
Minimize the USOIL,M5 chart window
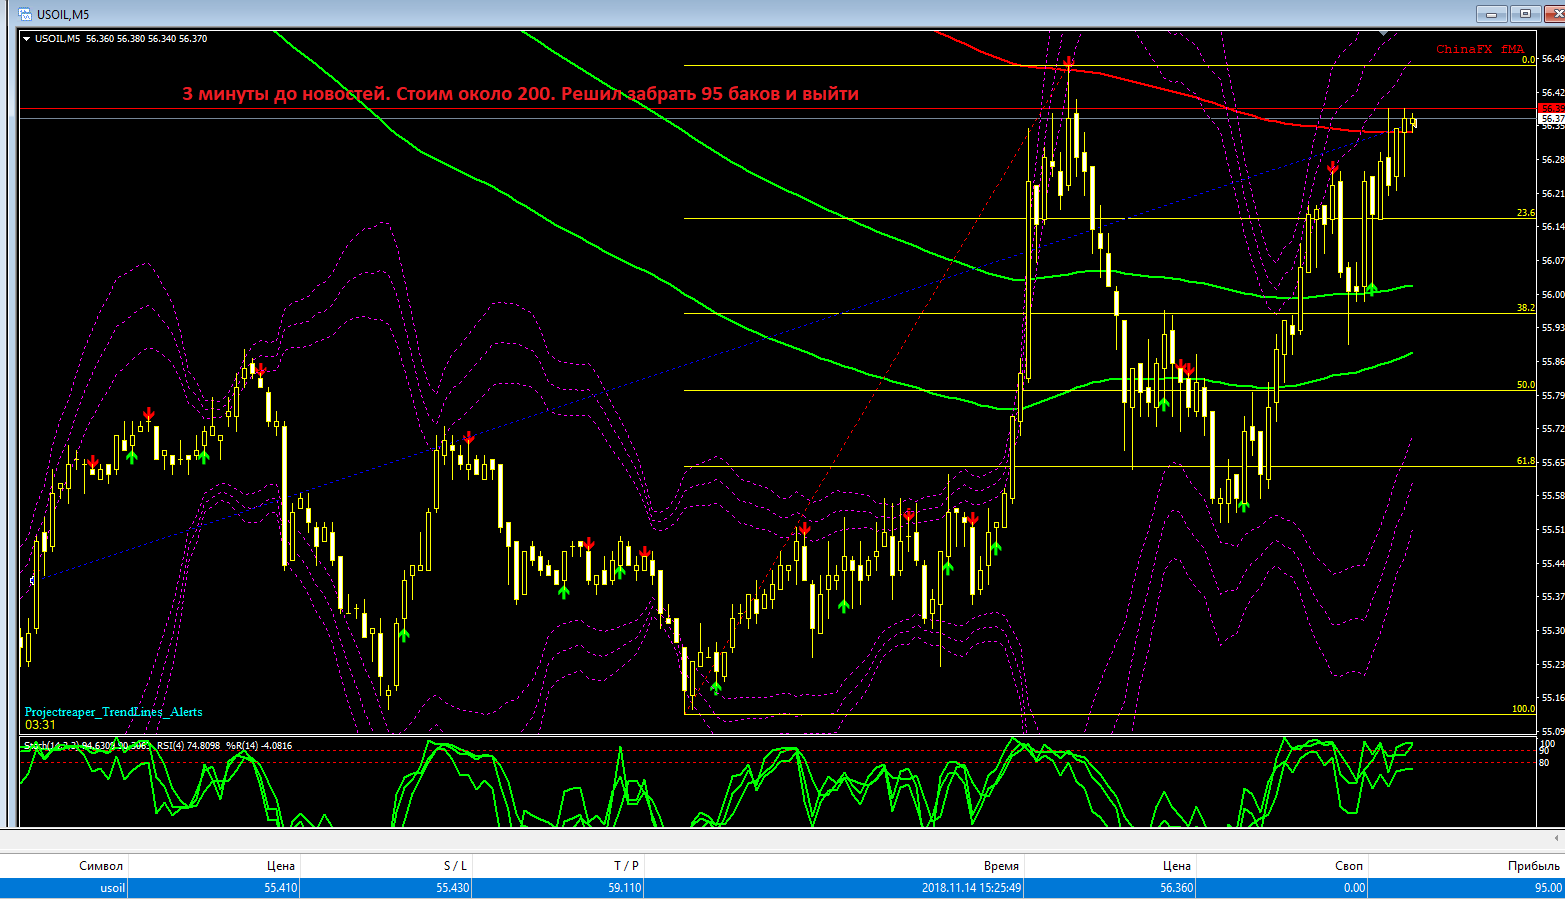point(1493,14)
